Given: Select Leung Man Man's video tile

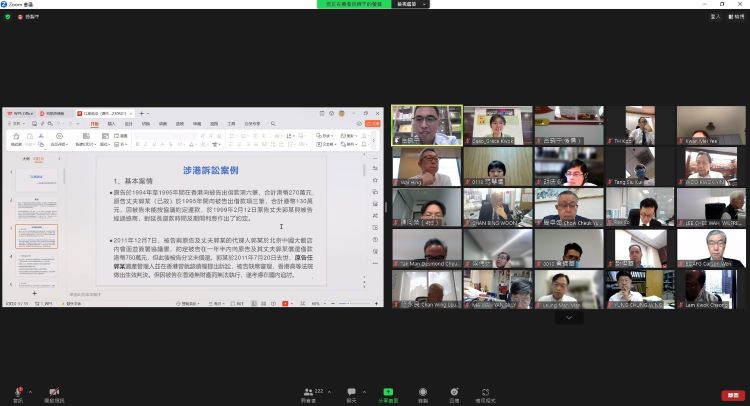Looking at the screenshot, I should (x=569, y=290).
